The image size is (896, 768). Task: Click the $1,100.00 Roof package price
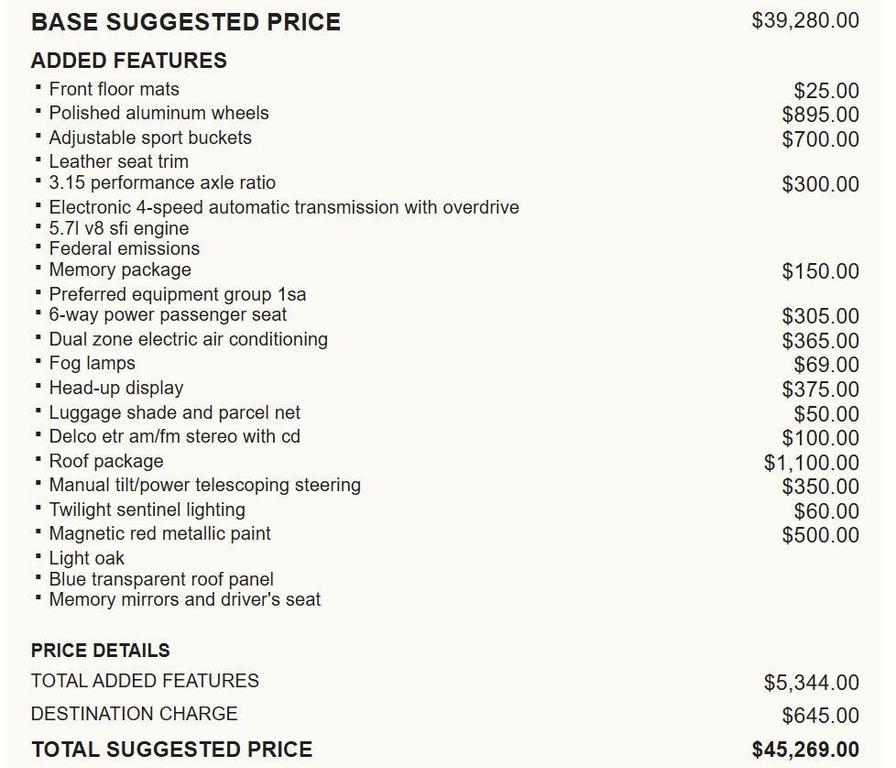tap(811, 463)
